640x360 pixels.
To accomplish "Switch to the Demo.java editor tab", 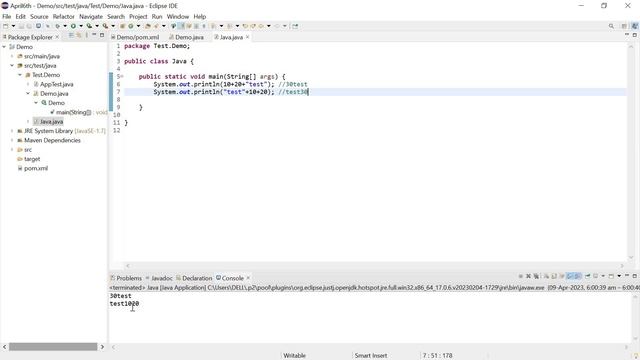I will click(x=187, y=37).
